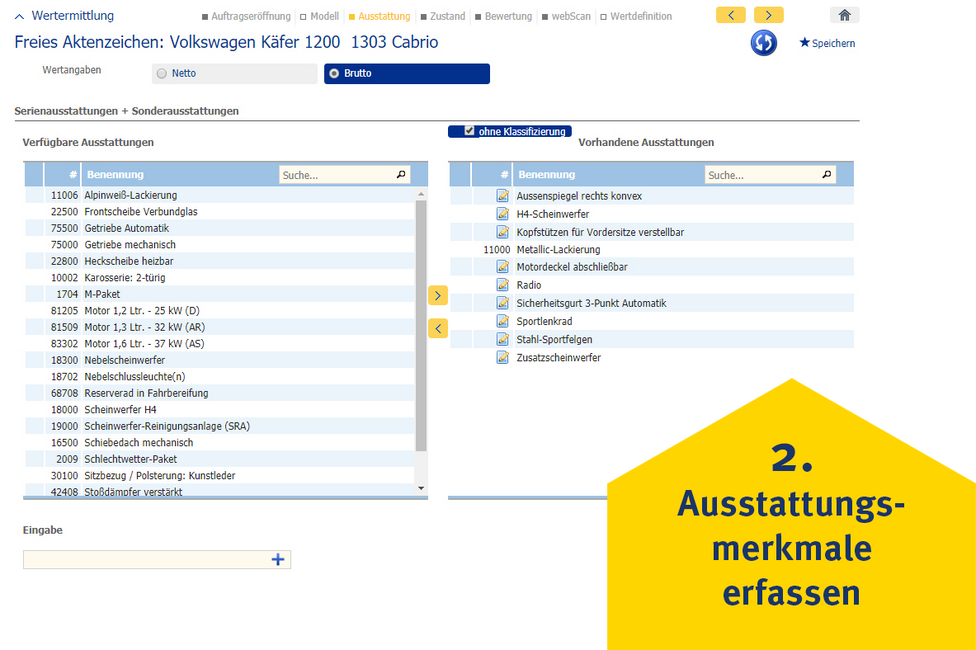The image size is (976, 650).
Task: Click search magnifier in Vorhandene Ausstattungen
Action: click(827, 175)
